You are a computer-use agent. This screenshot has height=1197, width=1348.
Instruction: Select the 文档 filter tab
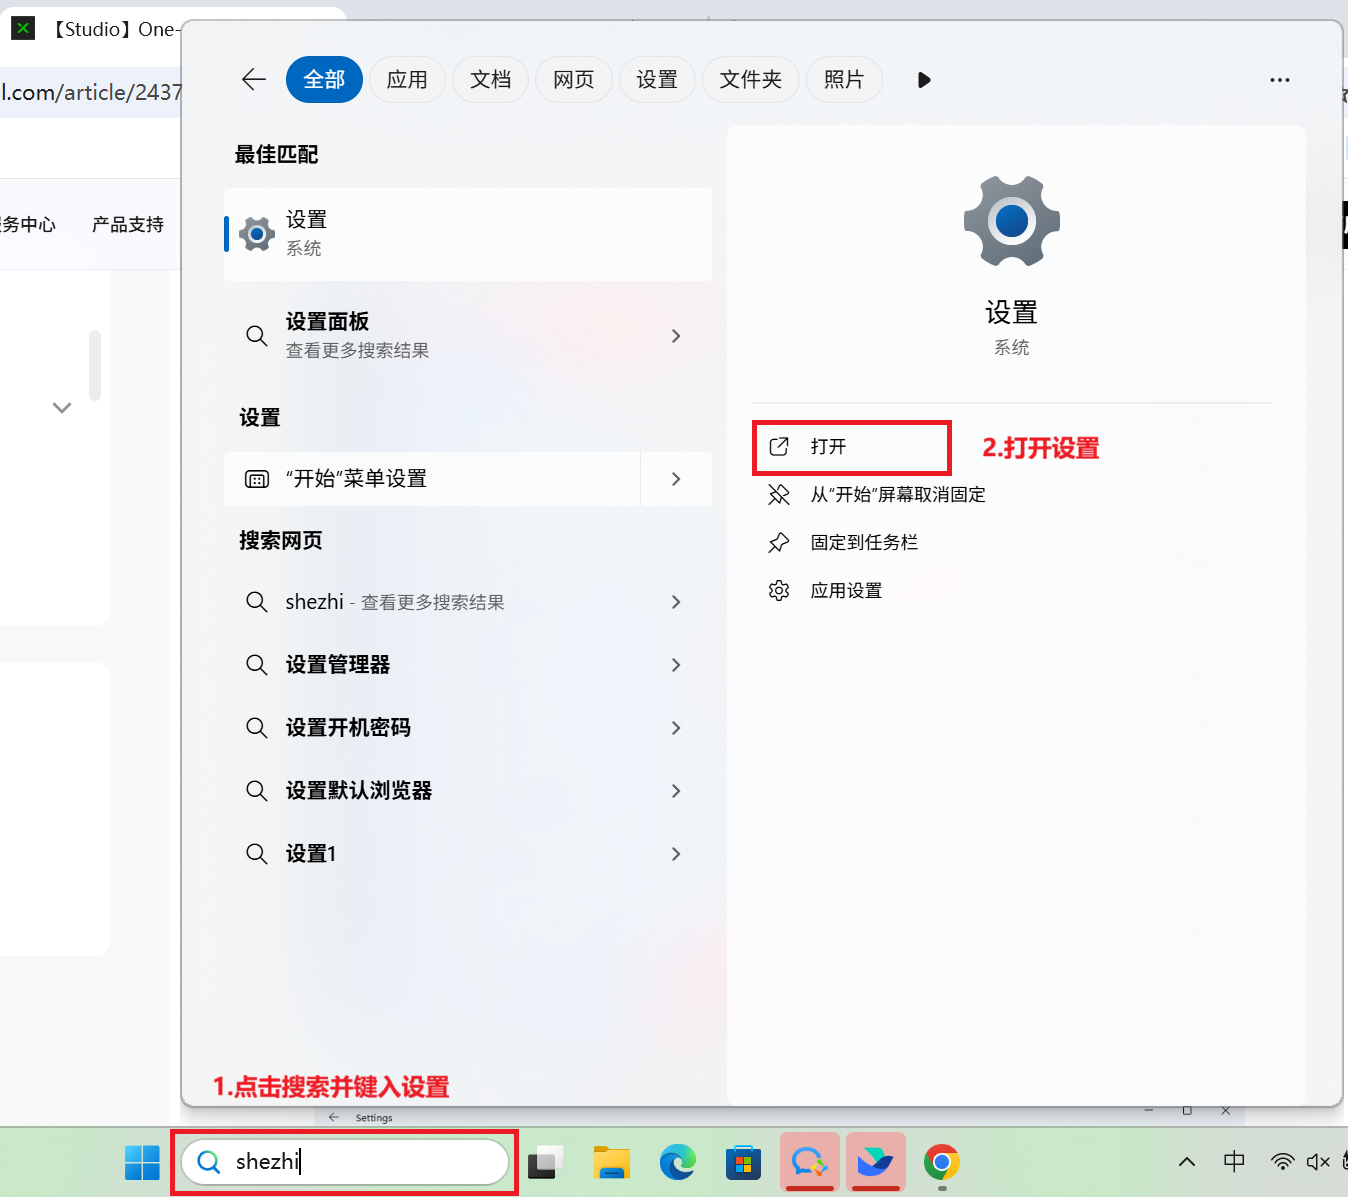point(490,80)
